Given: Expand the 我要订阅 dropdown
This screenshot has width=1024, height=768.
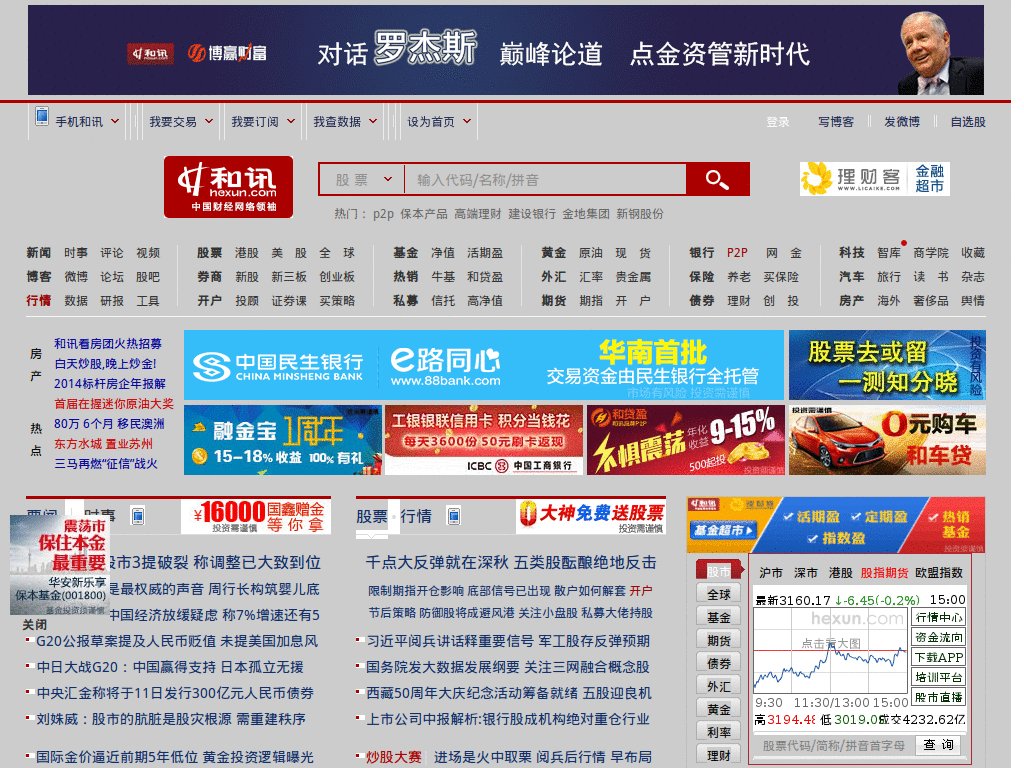Looking at the screenshot, I should pos(263,121).
